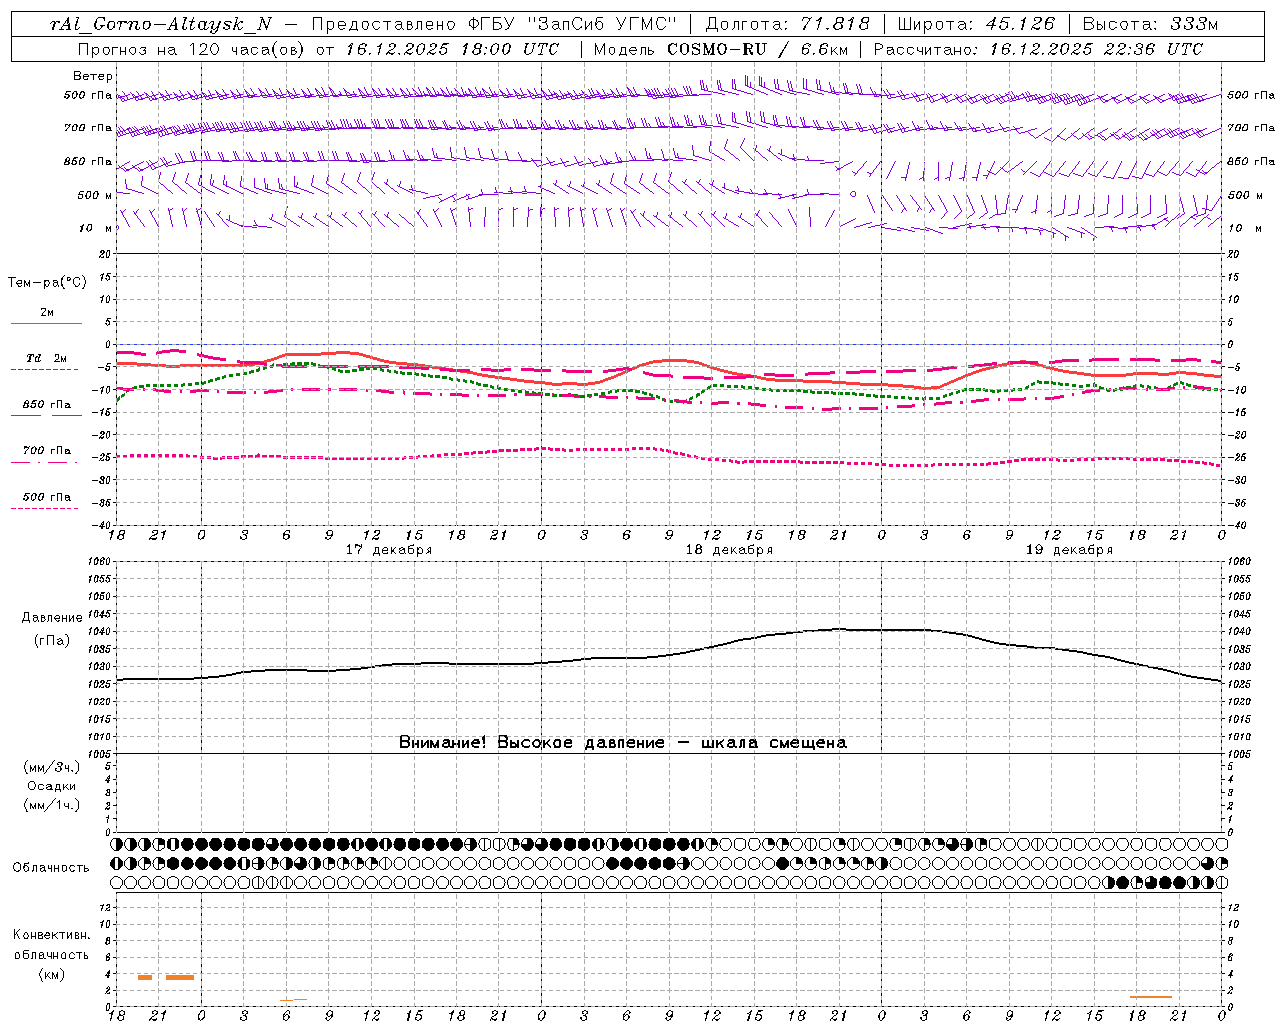The image size is (1280, 1024).
Task: Click the orange convective bar on 19 декабря evening
Action: pyautogui.click(x=1150, y=996)
